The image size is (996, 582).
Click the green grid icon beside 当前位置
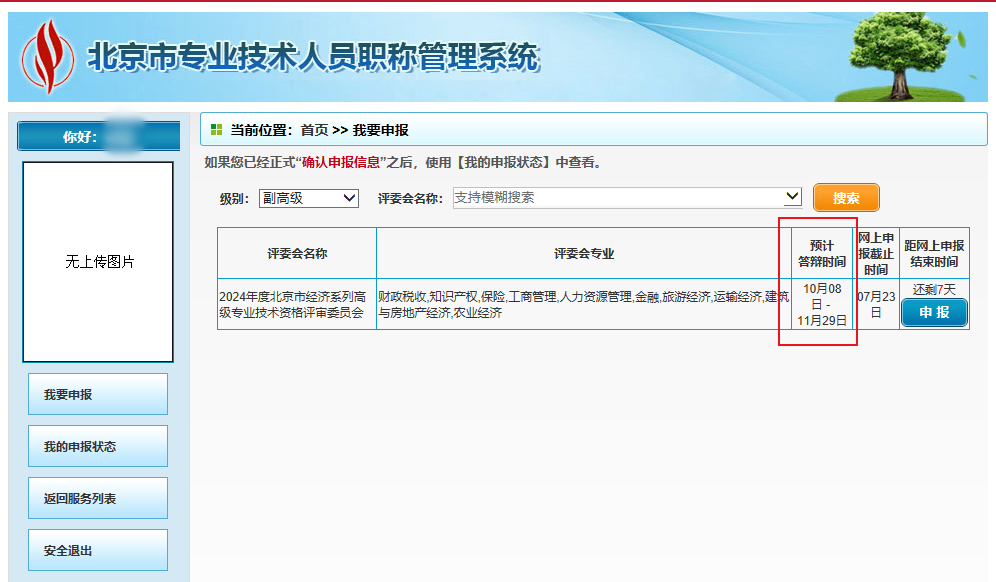point(217,129)
